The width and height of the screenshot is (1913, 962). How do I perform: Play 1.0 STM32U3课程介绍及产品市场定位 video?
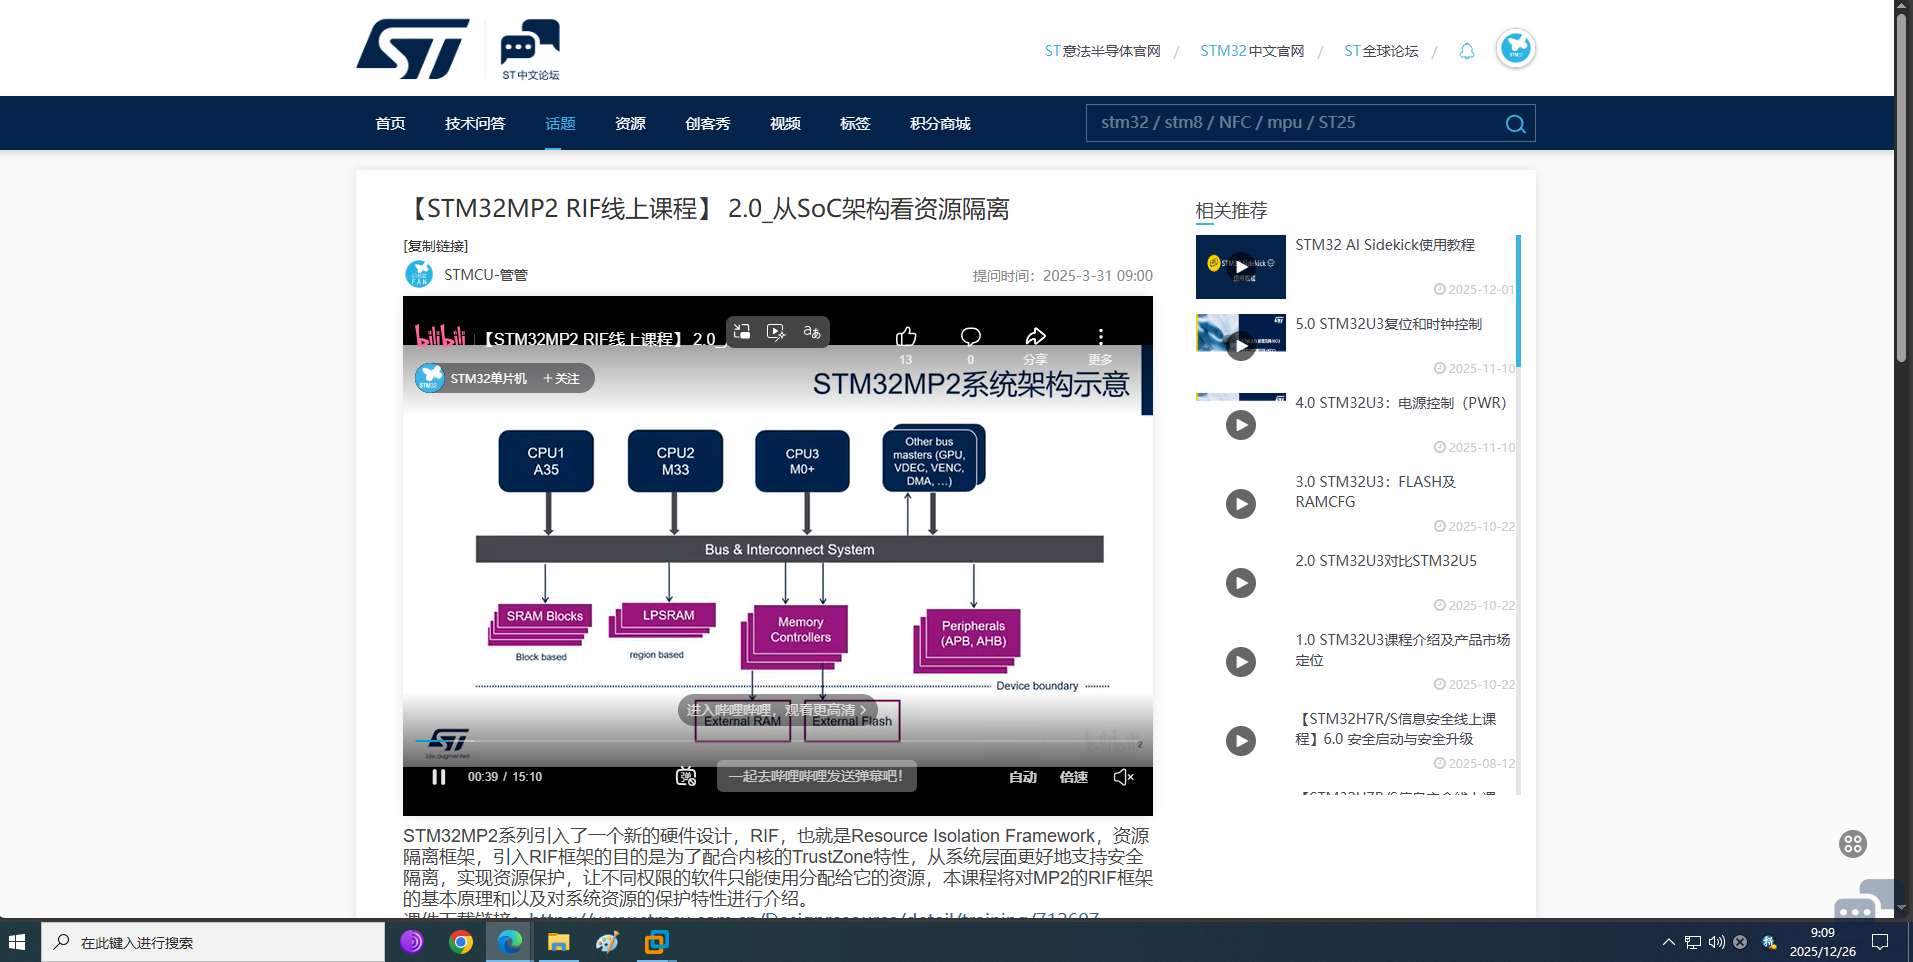tap(1241, 662)
